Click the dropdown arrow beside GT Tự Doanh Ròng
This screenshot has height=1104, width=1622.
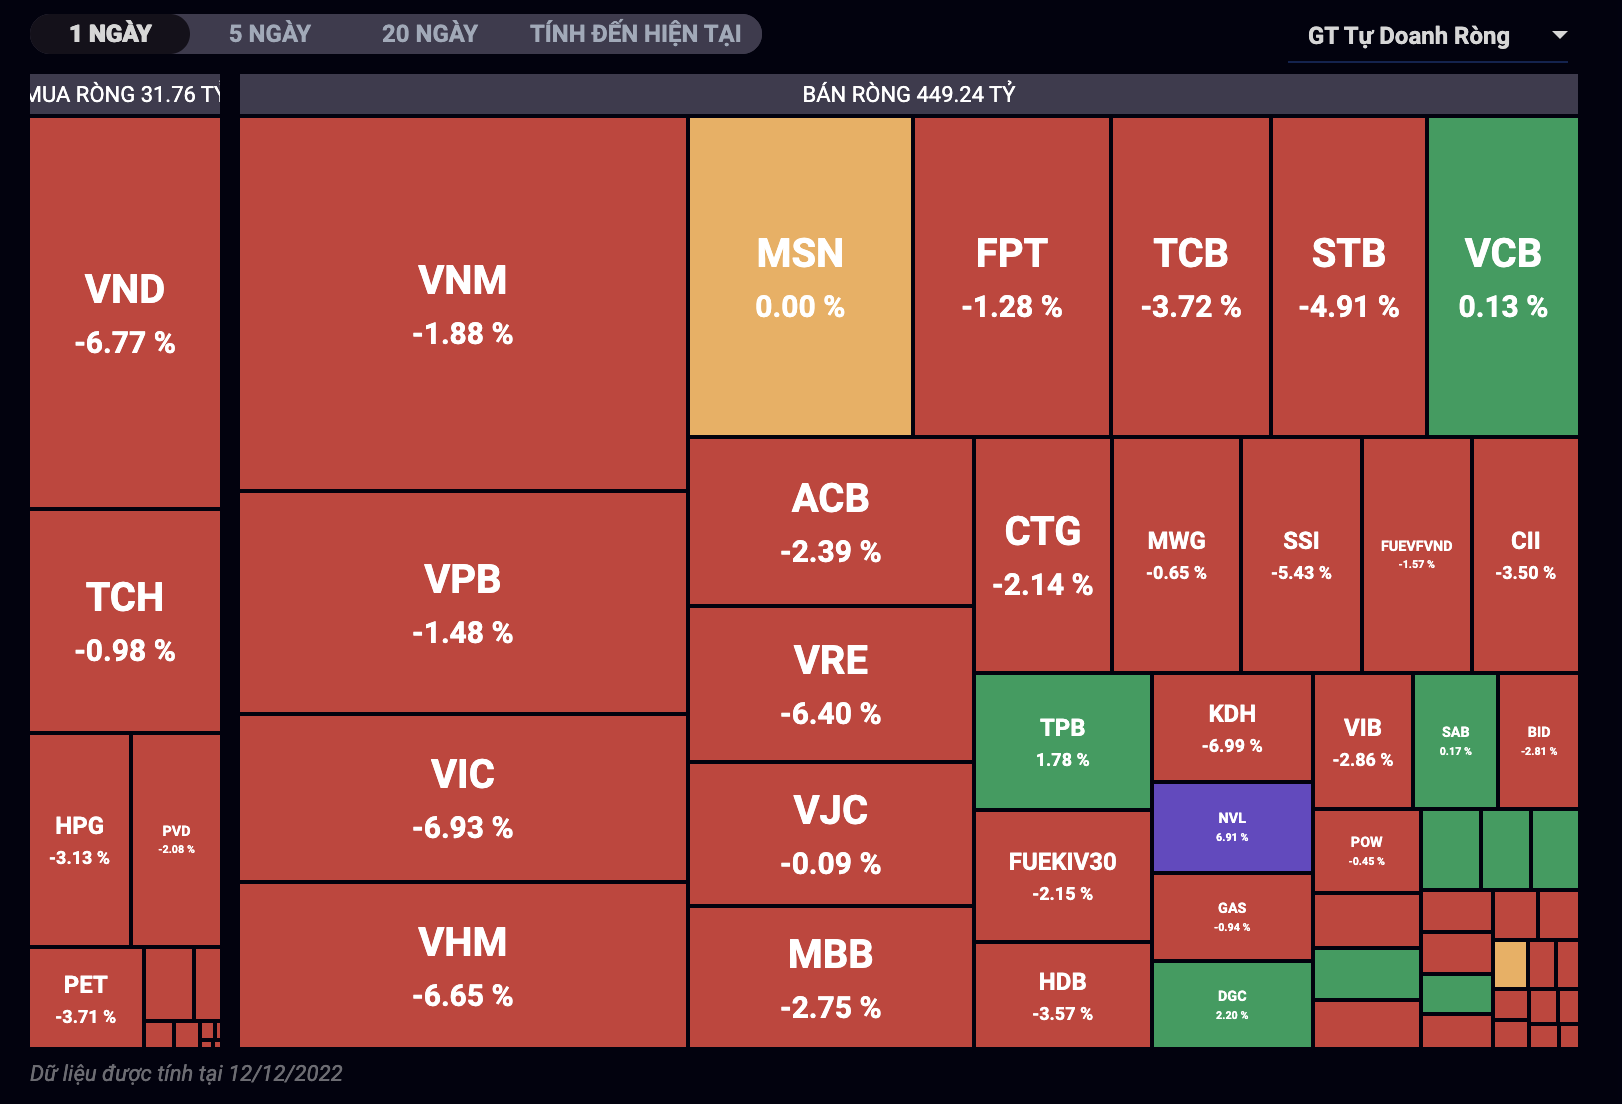tap(1559, 35)
